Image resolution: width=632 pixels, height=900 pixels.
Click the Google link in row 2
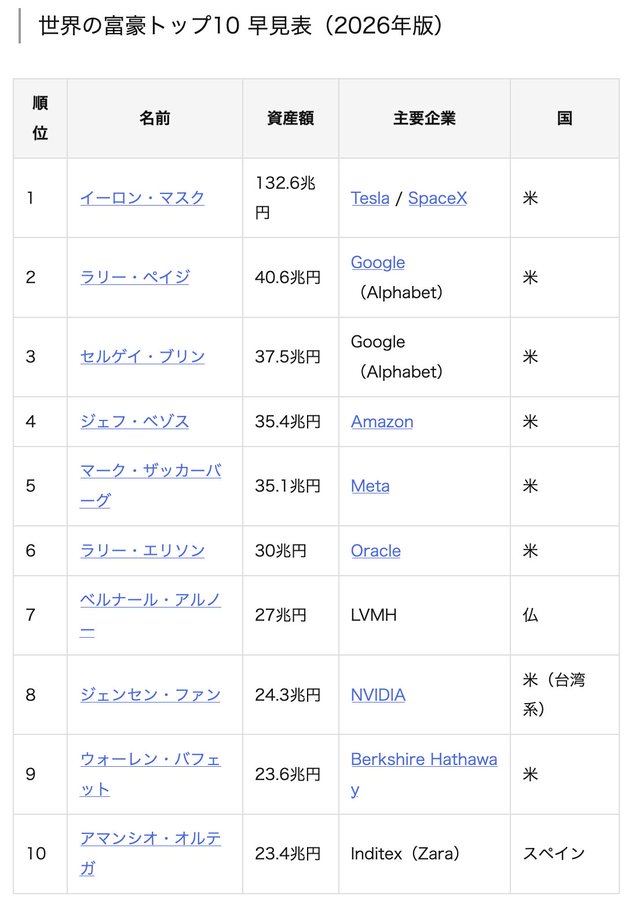tap(378, 262)
